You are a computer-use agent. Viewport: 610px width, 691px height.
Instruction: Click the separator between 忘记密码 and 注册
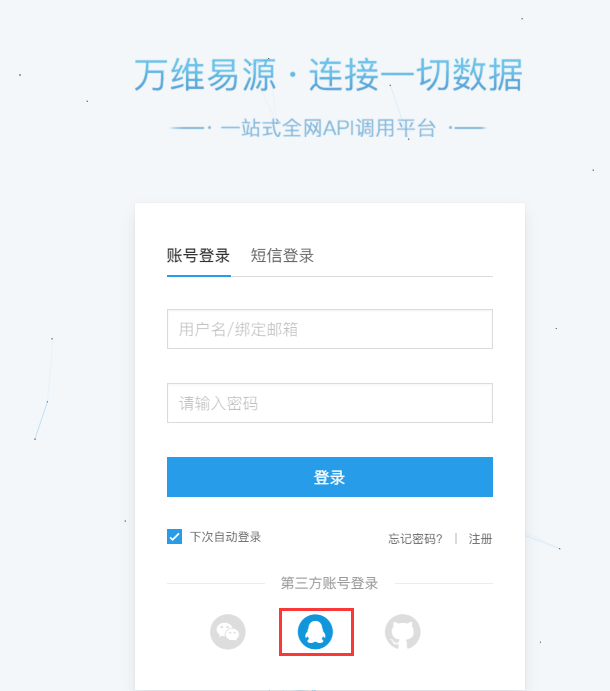point(456,539)
